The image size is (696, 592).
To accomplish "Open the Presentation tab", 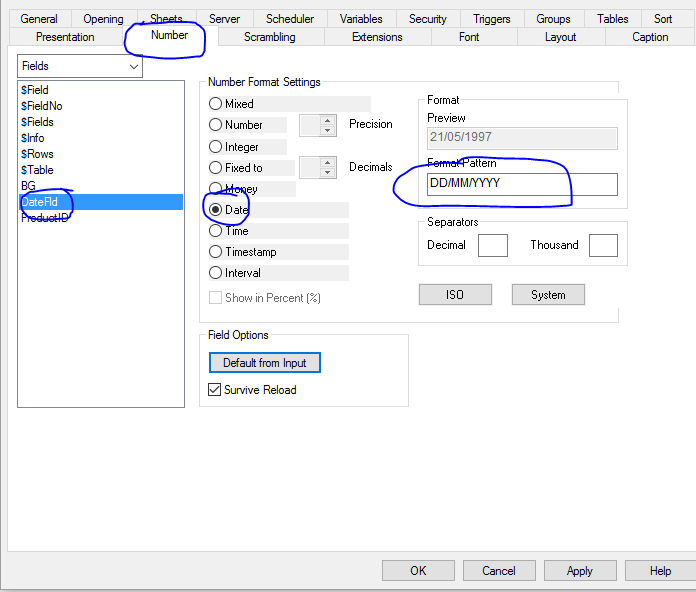I will (x=65, y=37).
